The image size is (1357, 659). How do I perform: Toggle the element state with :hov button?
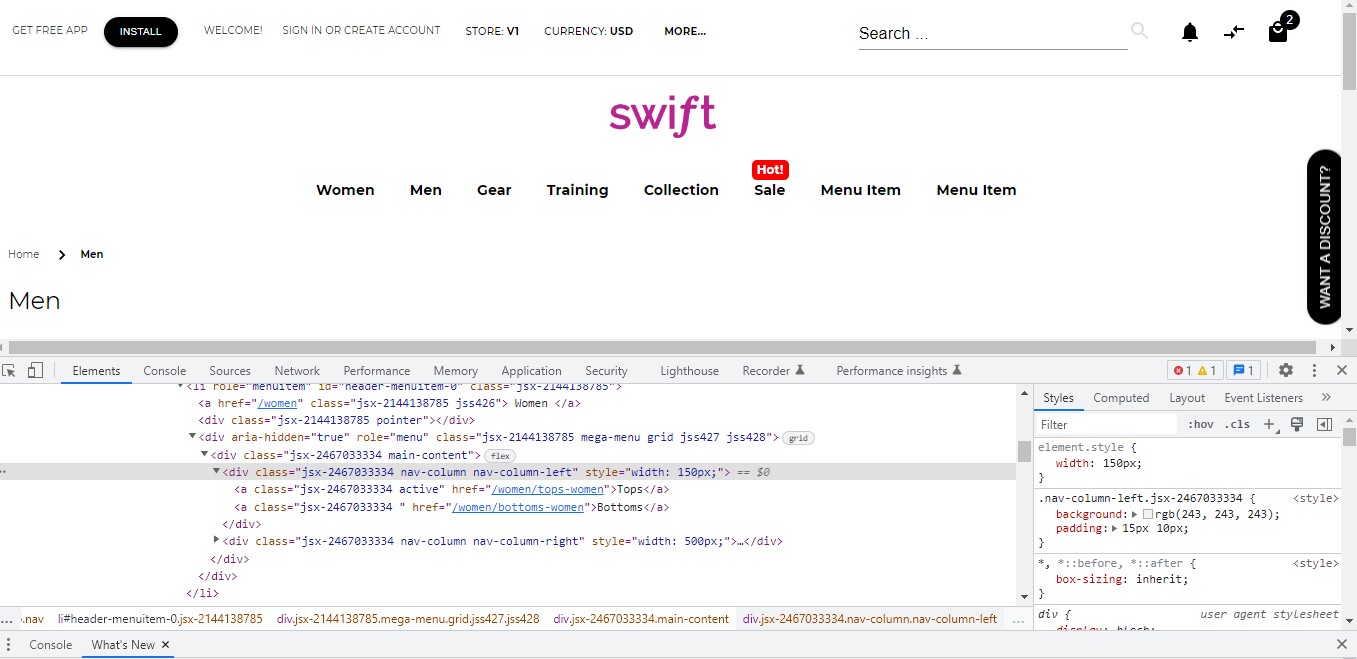click(1200, 424)
